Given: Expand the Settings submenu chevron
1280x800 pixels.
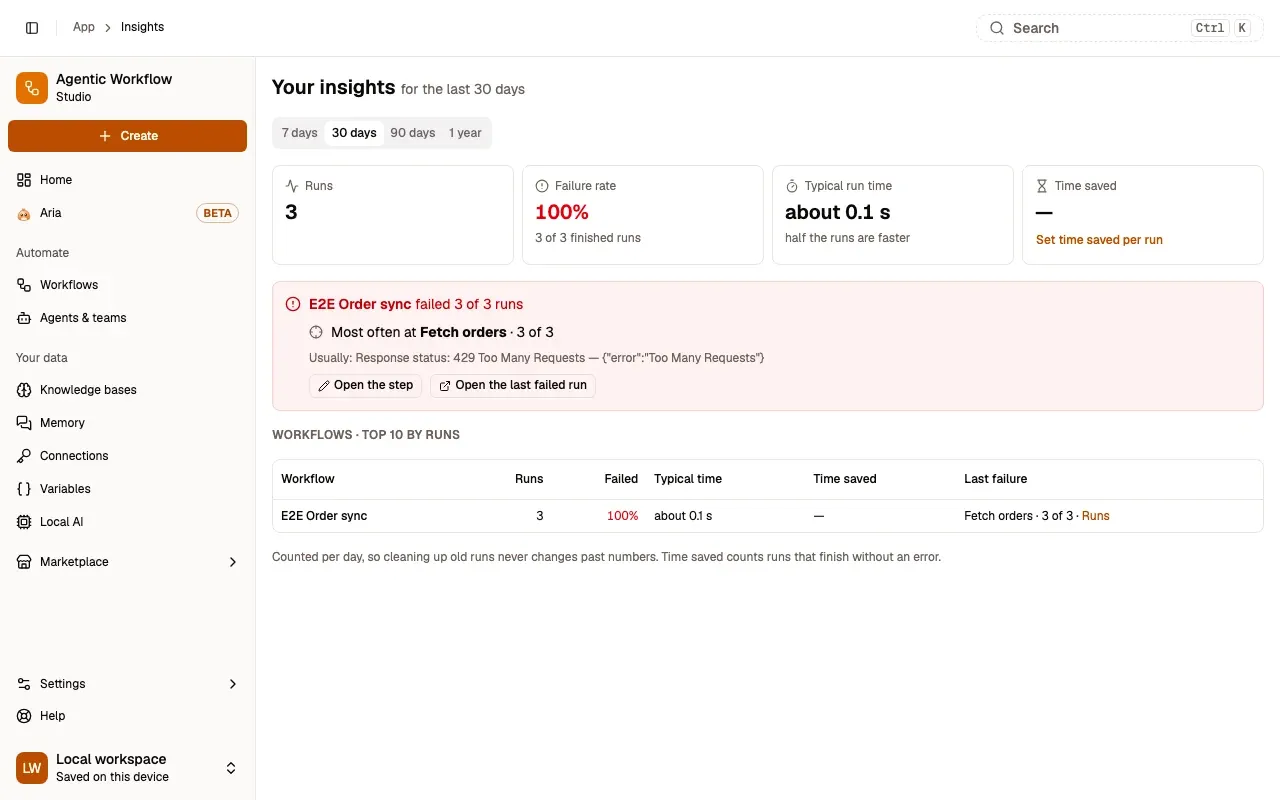Looking at the screenshot, I should pyautogui.click(x=233, y=684).
